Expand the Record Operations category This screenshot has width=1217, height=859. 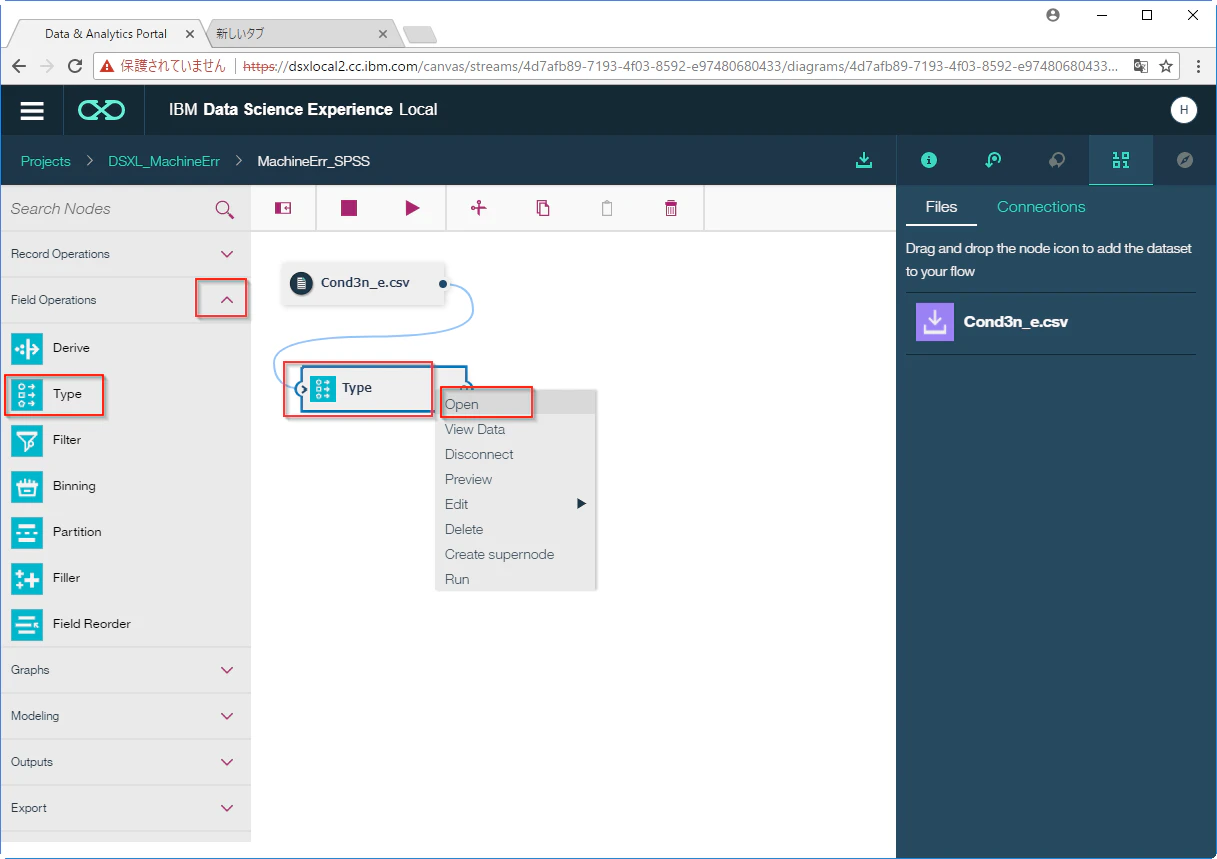coord(126,254)
